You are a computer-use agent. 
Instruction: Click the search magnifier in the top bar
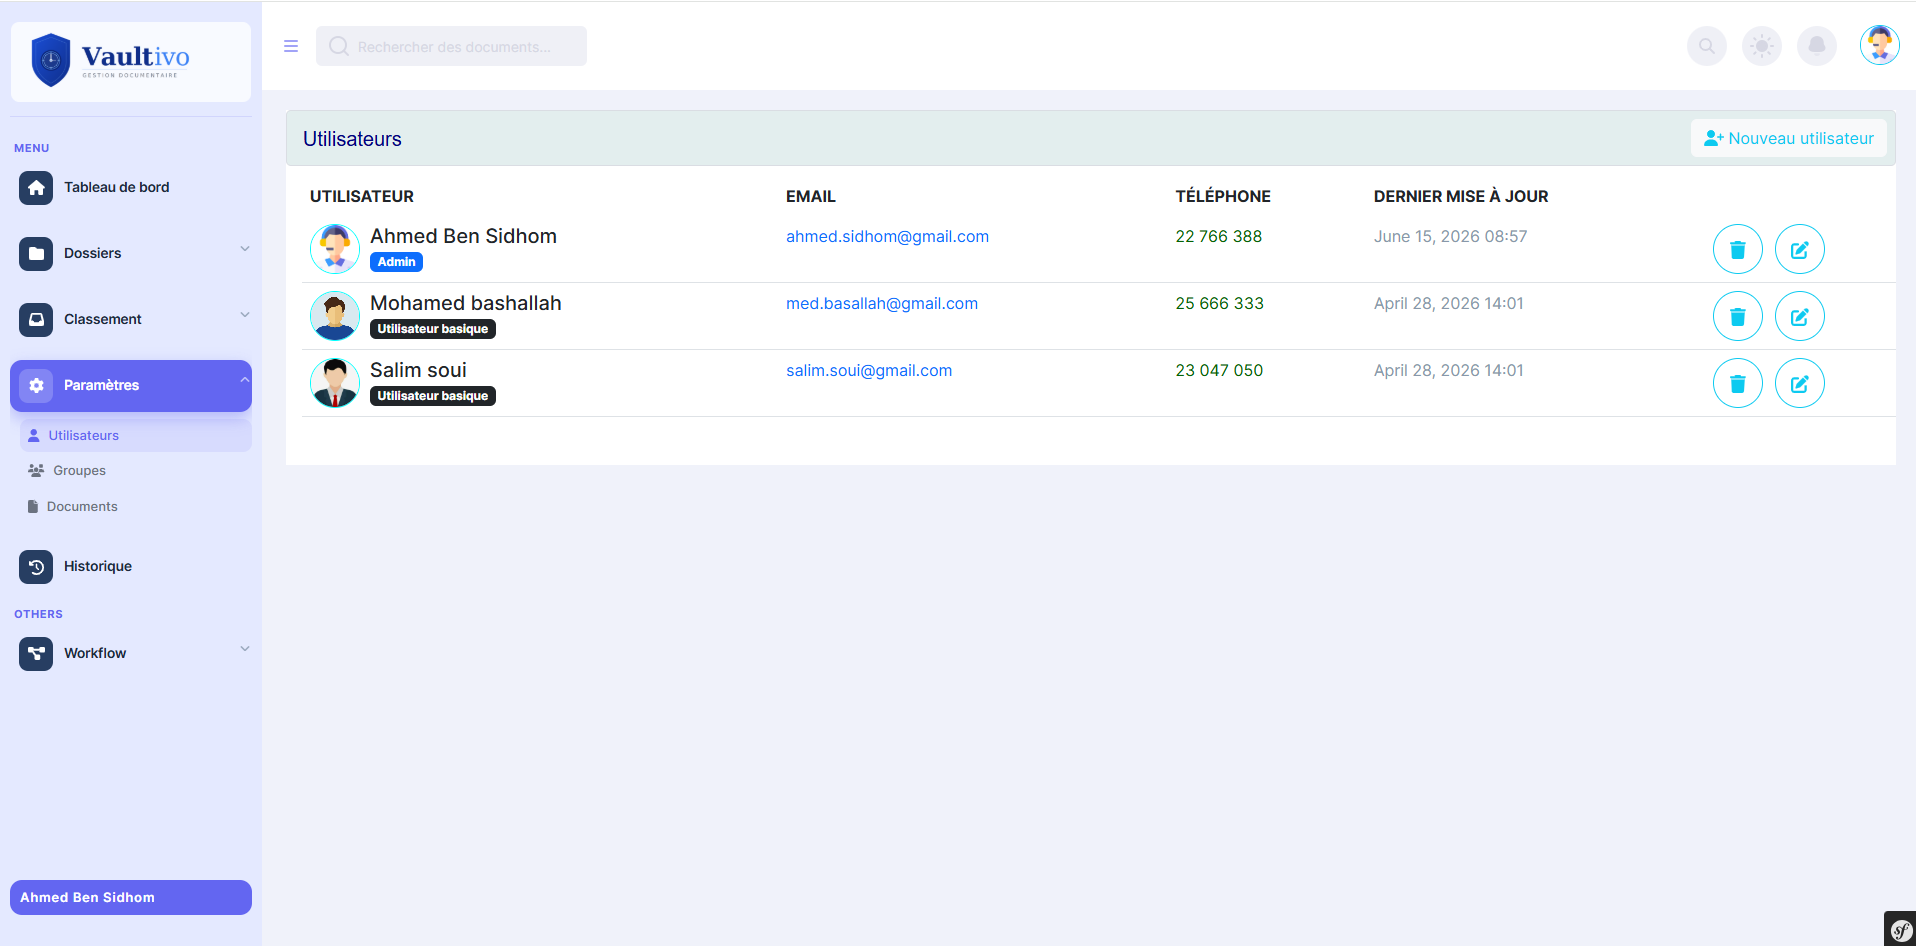point(1707,46)
